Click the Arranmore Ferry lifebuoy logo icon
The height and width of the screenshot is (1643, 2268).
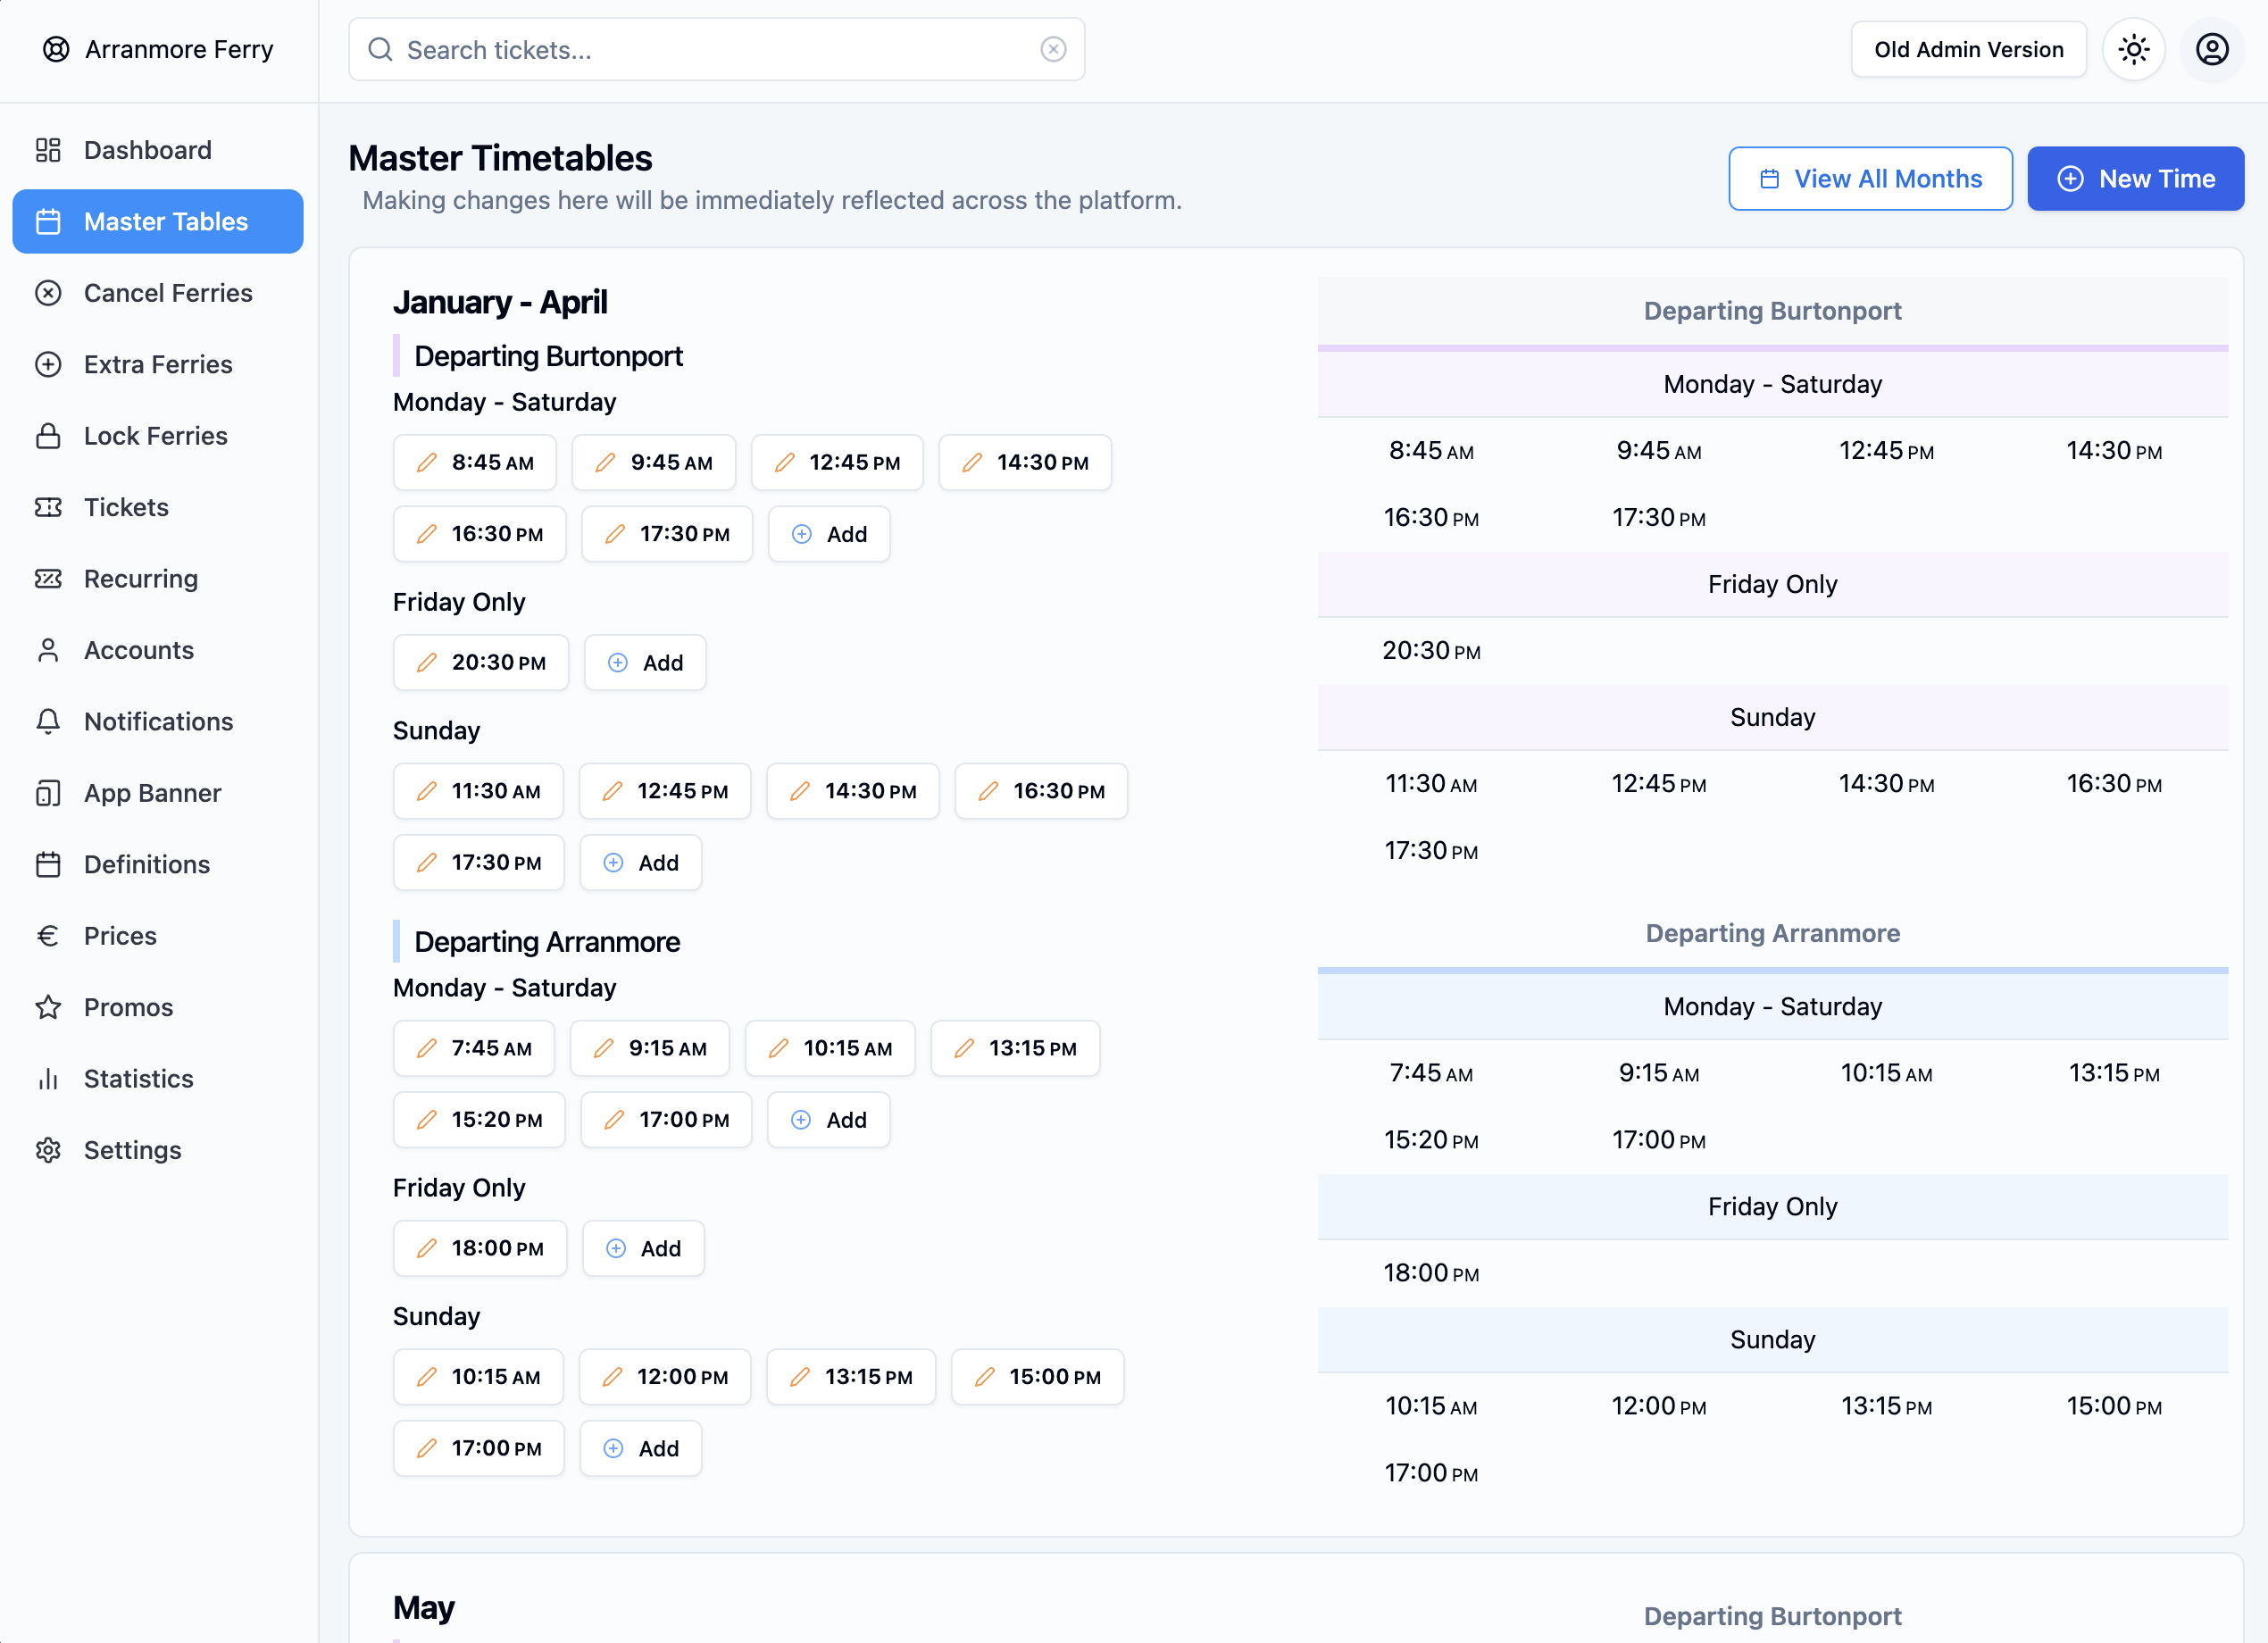(56, 49)
